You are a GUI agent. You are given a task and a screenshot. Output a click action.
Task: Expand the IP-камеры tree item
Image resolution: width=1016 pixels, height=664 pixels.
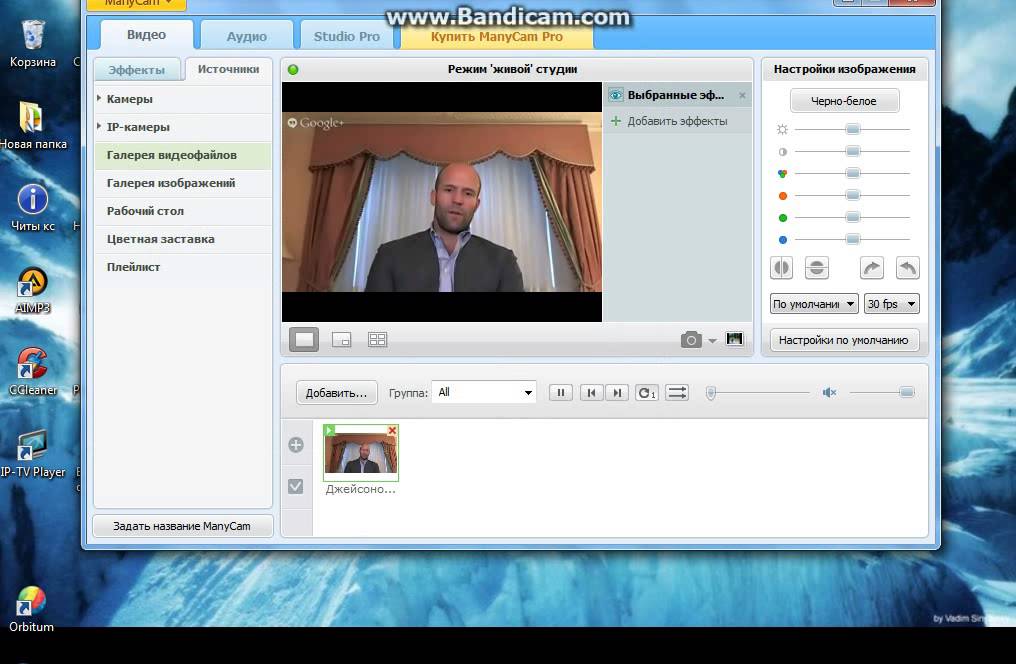click(x=99, y=126)
